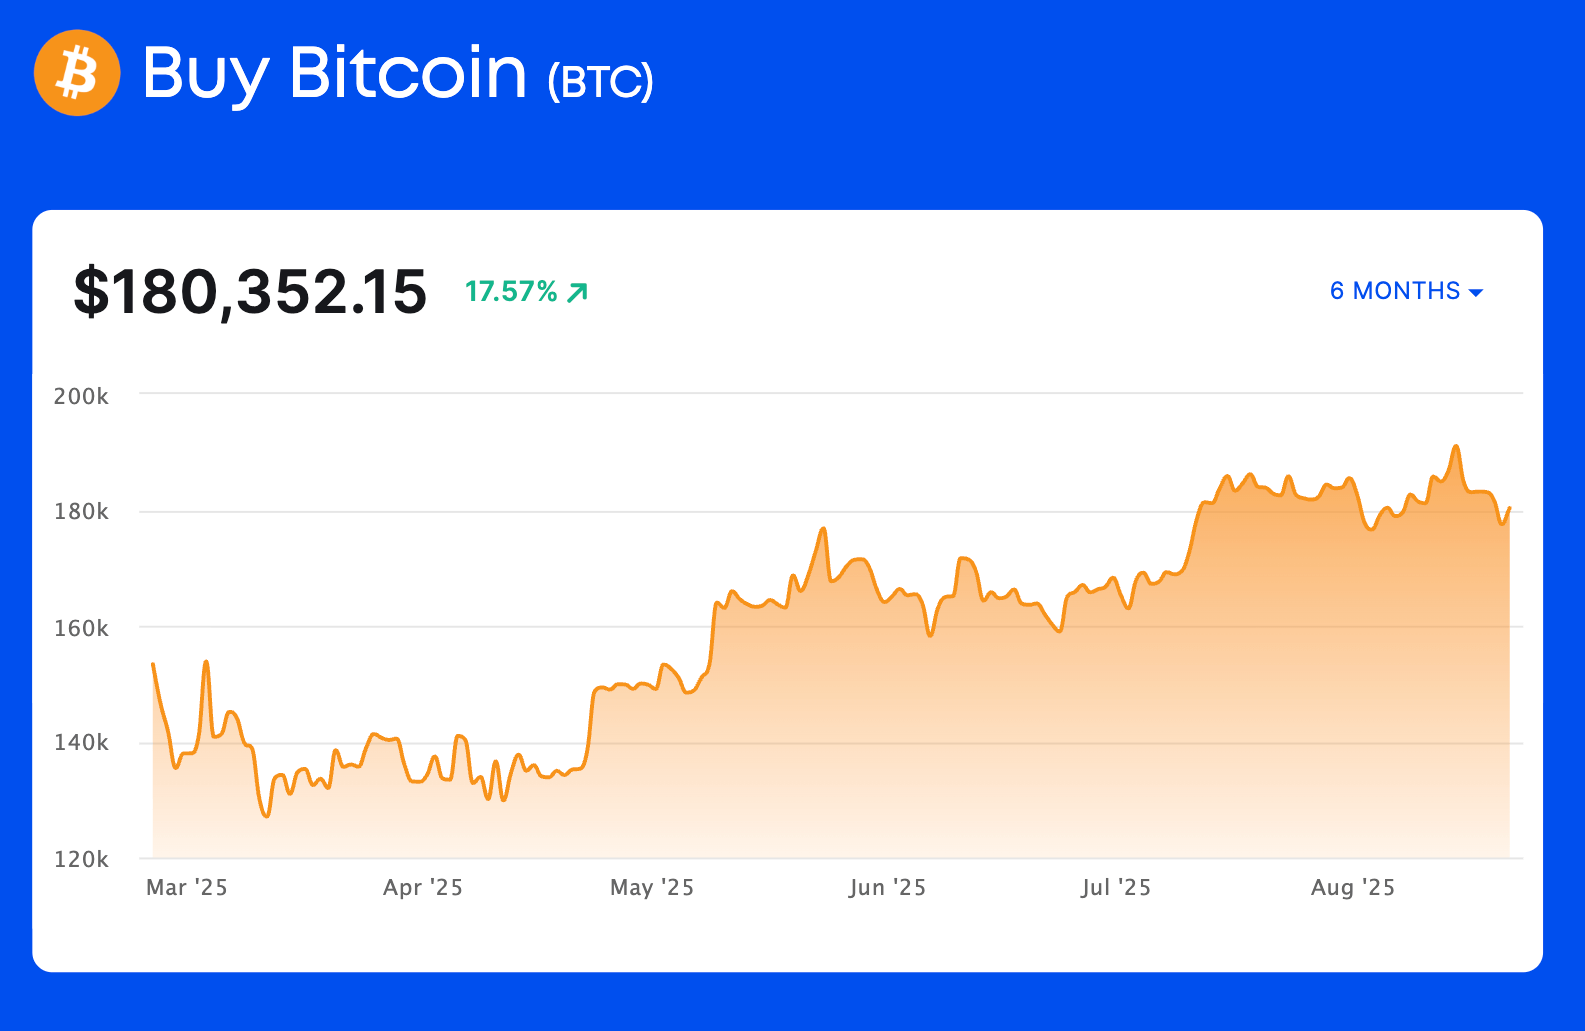Click the (BTC) ticker symbol text
Screen dimensions: 1585x1031
tap(600, 81)
